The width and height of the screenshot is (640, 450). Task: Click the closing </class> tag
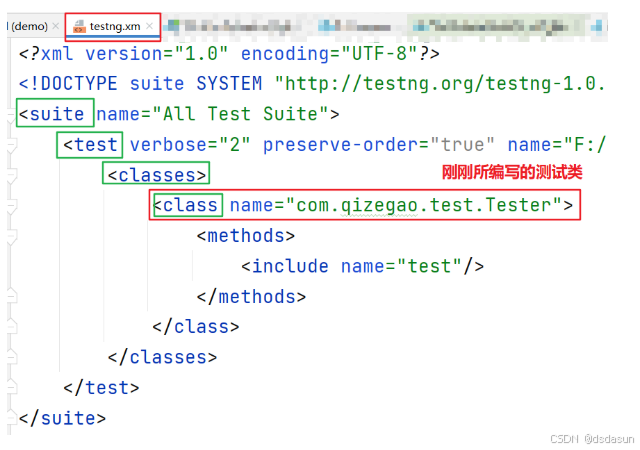196,327
